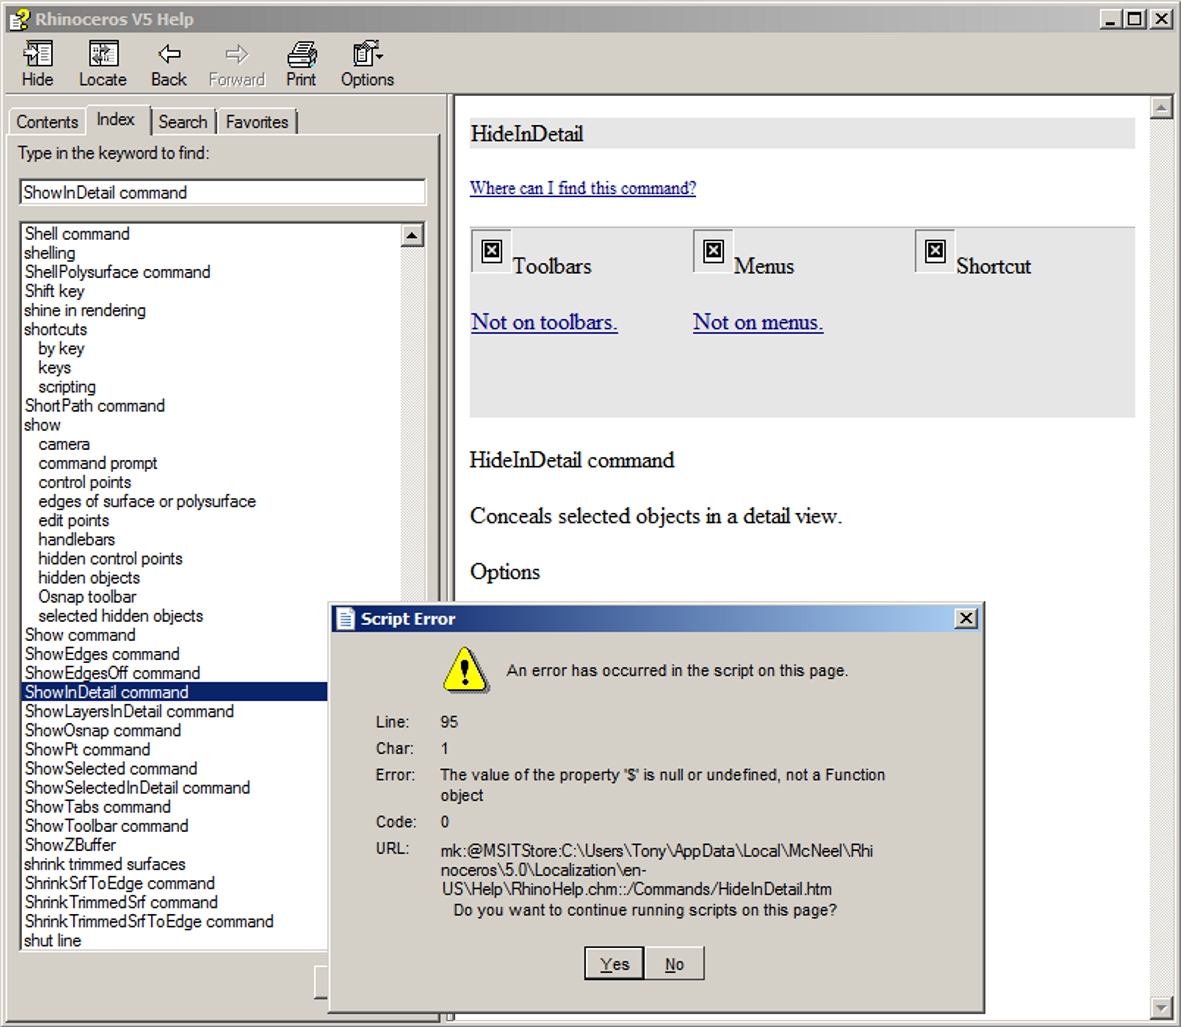The height and width of the screenshot is (1027, 1181).
Task: Select 'ShowLayersInDetail command' entry
Action: (x=129, y=712)
